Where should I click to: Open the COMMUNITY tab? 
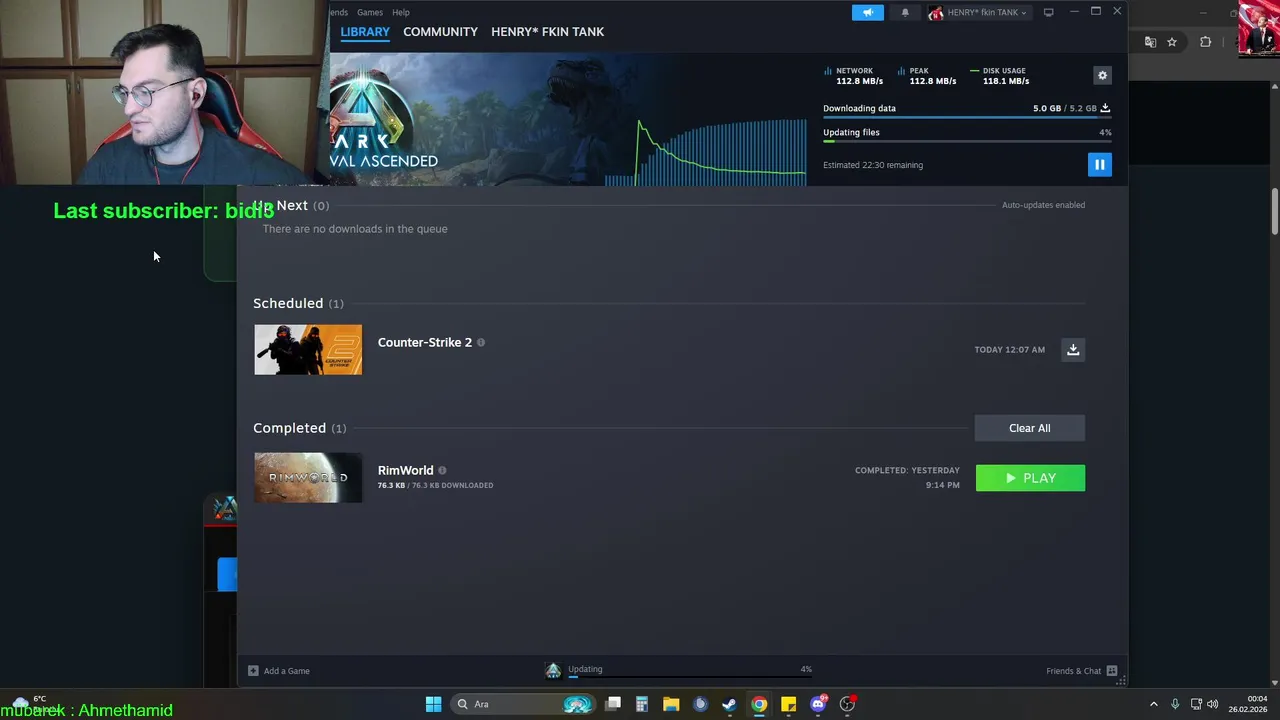[x=440, y=32]
